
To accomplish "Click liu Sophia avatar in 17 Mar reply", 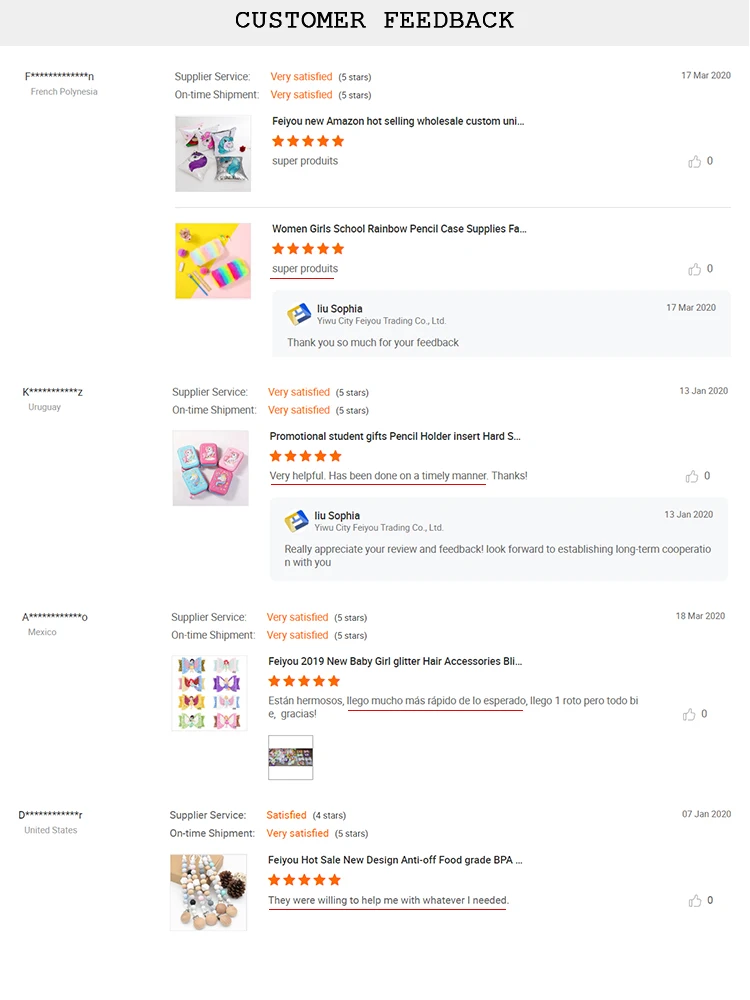I will coord(299,314).
